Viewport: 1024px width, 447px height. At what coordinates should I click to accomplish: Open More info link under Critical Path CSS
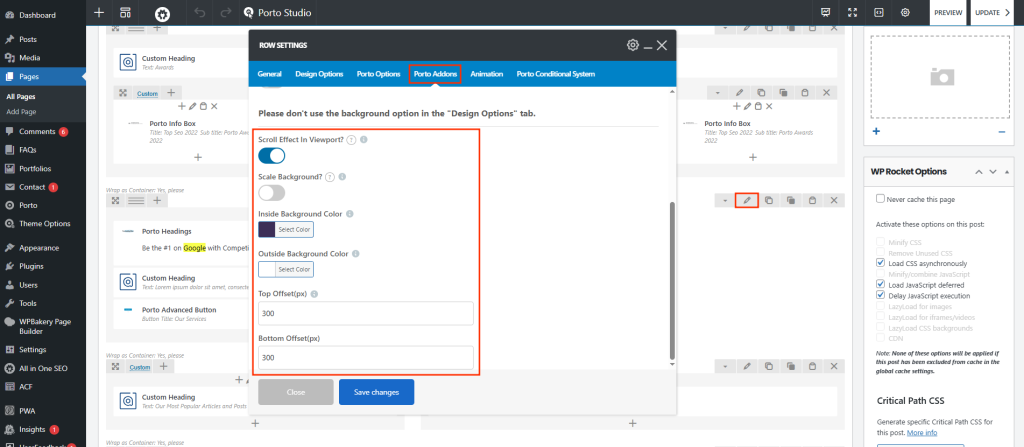click(x=922, y=433)
